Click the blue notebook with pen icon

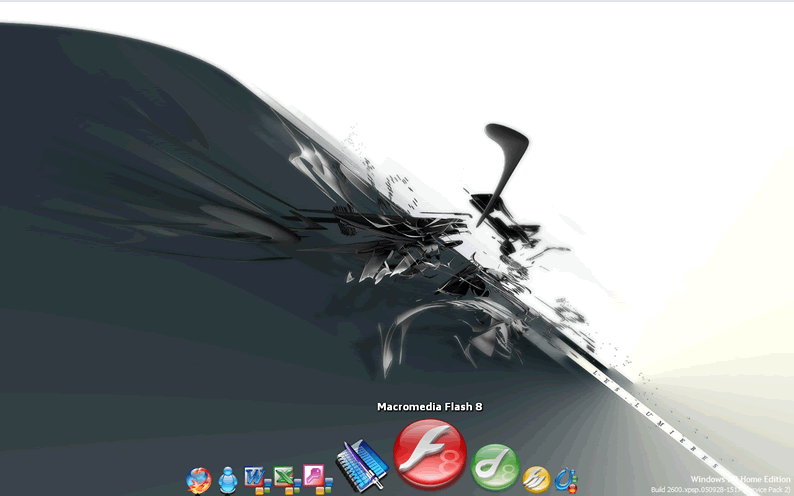tap(360, 465)
